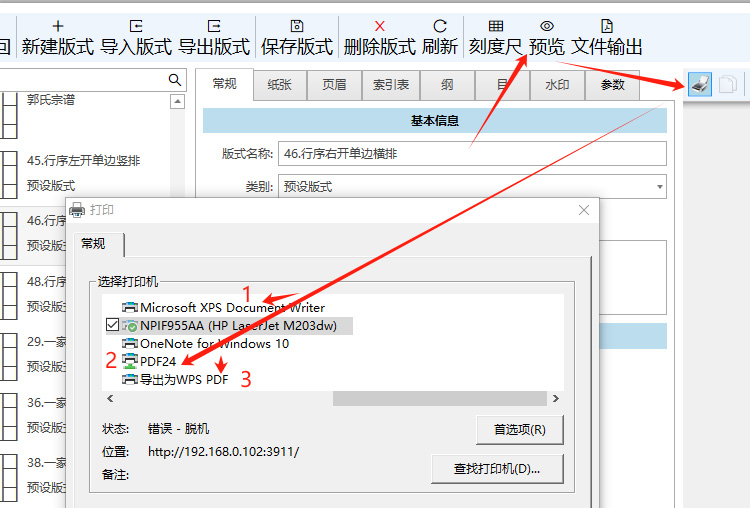Switch to the 纸张 tab

pos(280,85)
